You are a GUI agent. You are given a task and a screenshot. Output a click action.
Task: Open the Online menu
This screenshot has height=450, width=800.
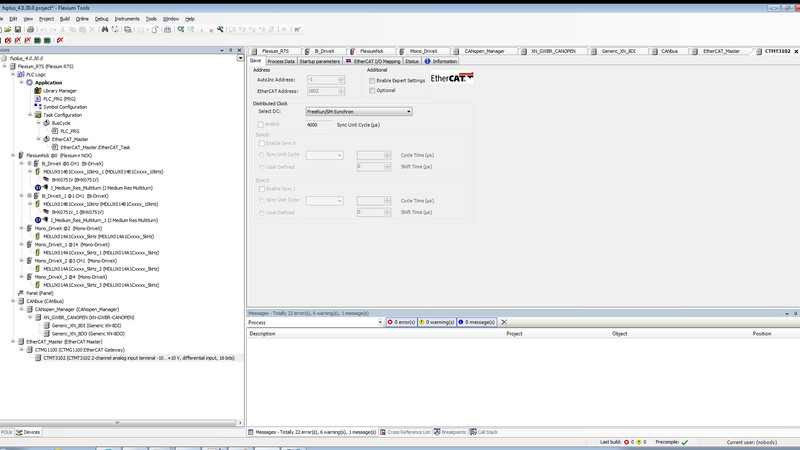click(x=82, y=18)
